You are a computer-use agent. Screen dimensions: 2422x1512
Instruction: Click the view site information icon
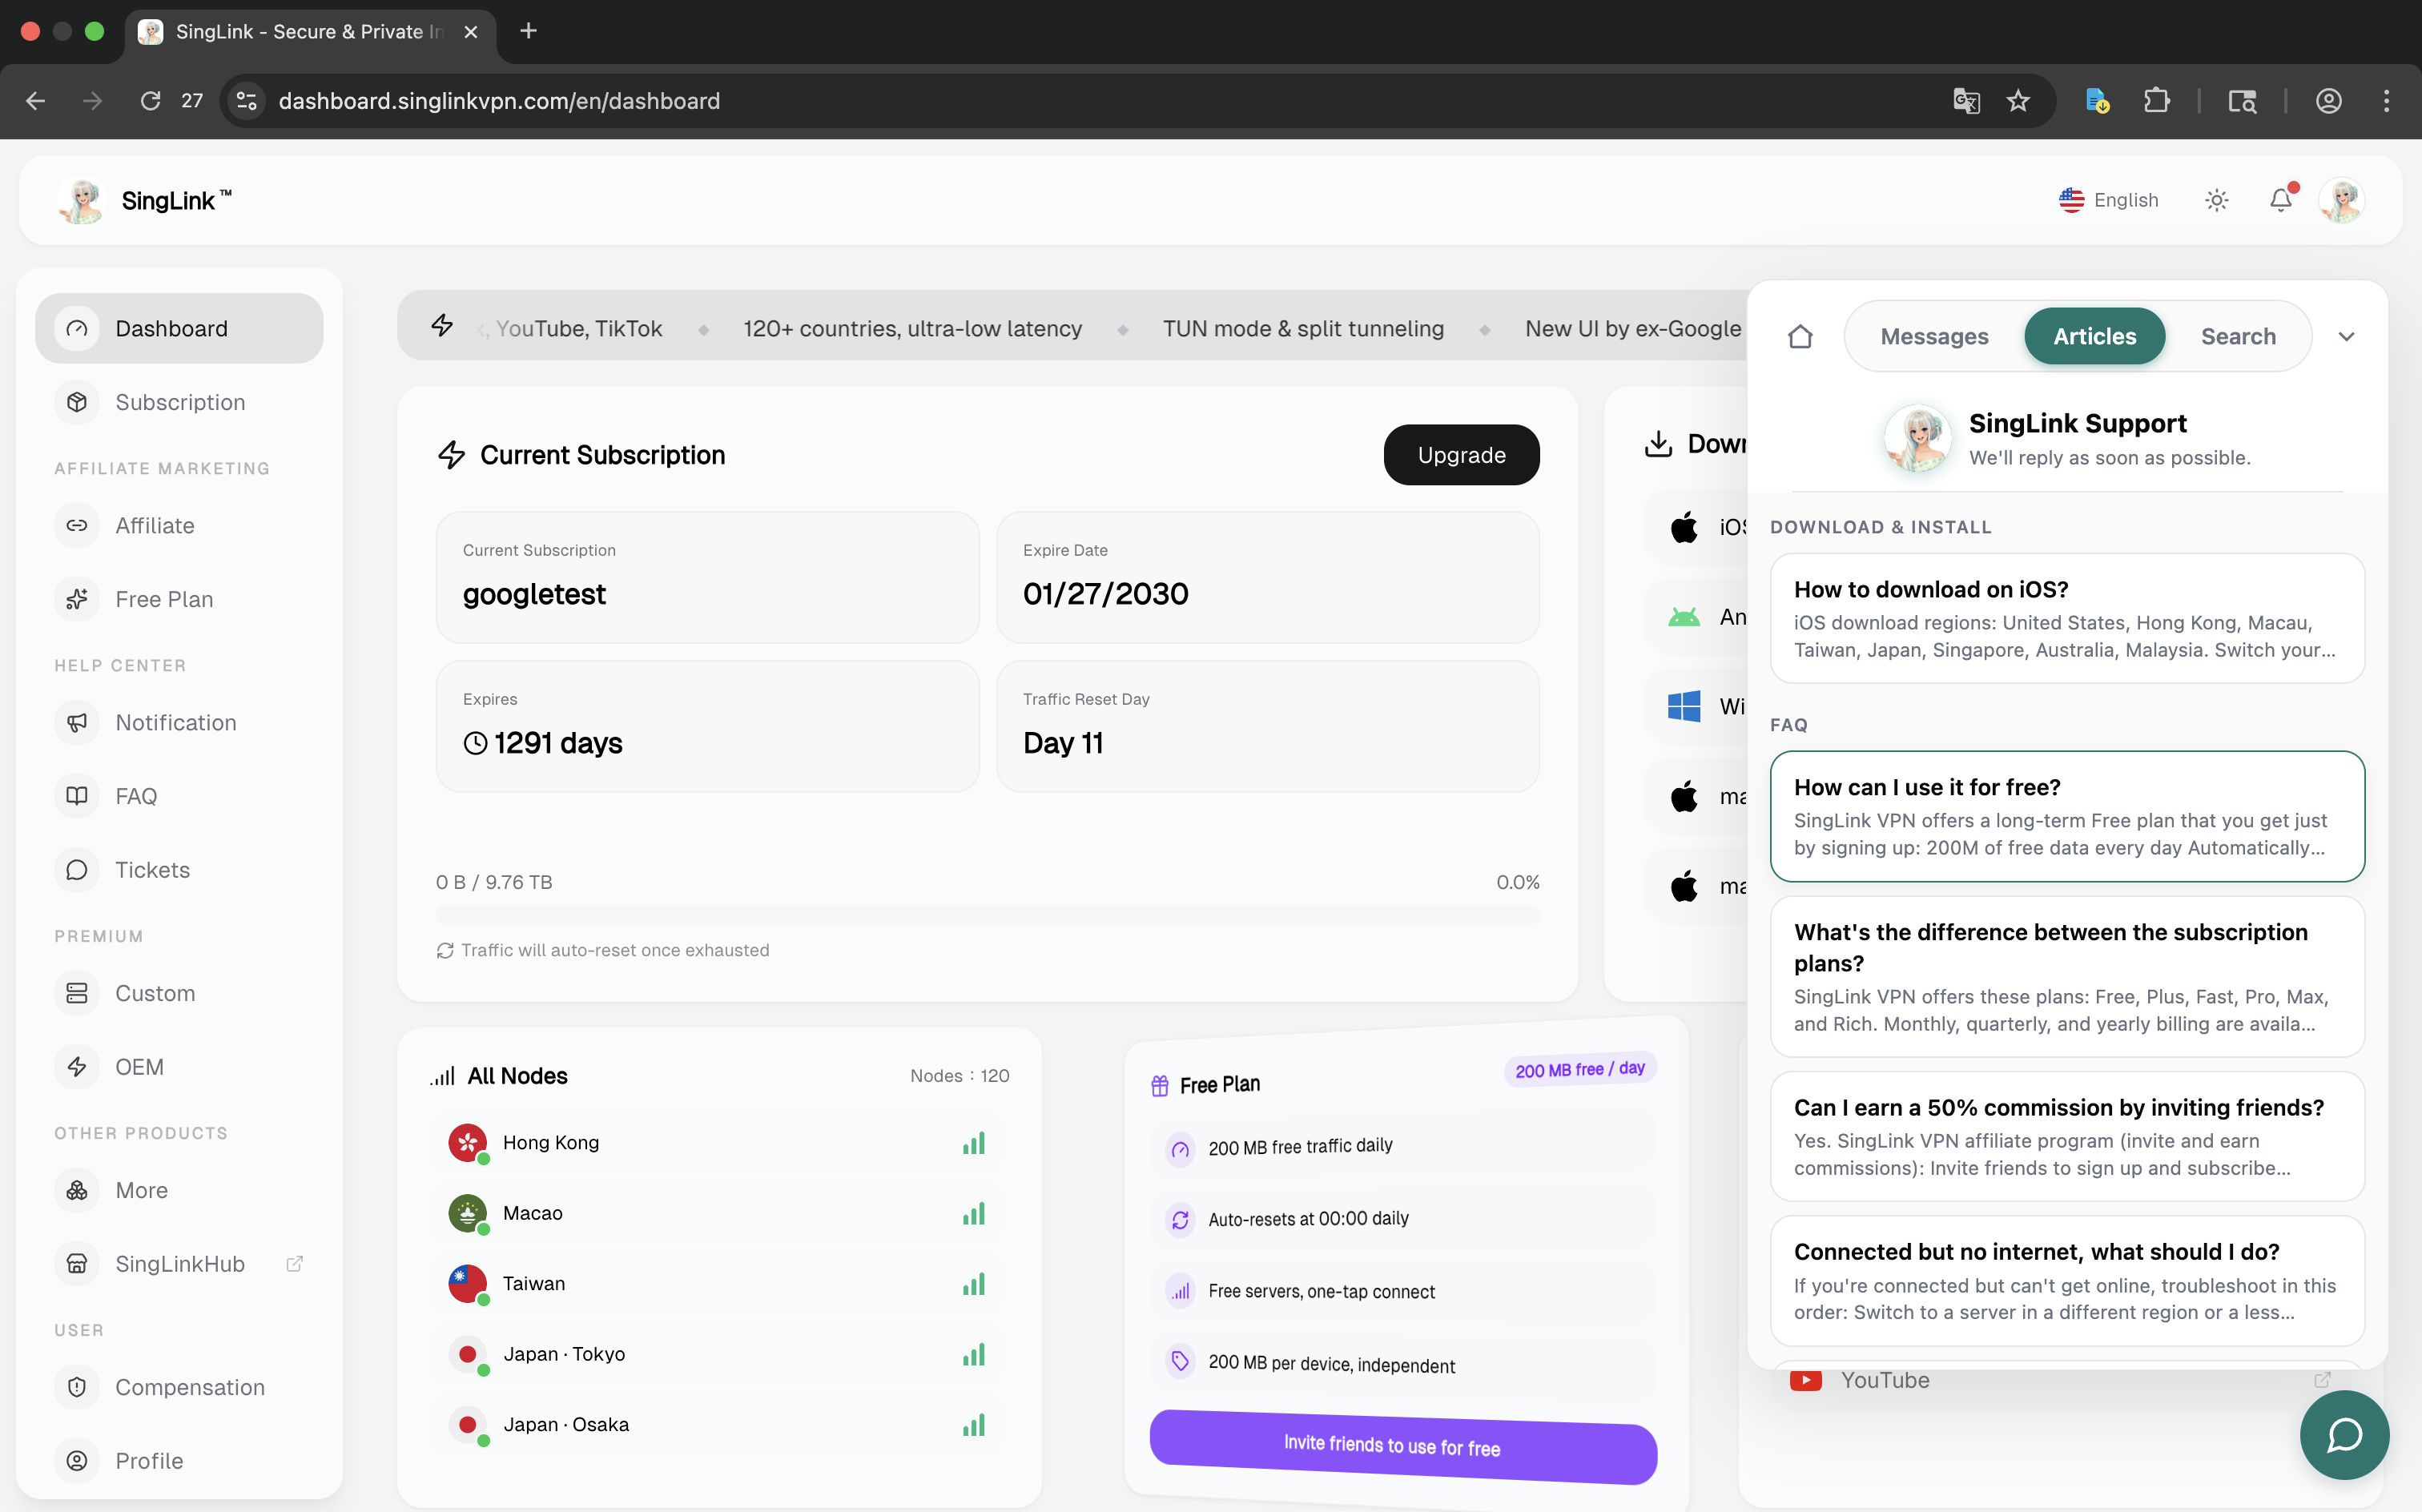pyautogui.click(x=247, y=101)
